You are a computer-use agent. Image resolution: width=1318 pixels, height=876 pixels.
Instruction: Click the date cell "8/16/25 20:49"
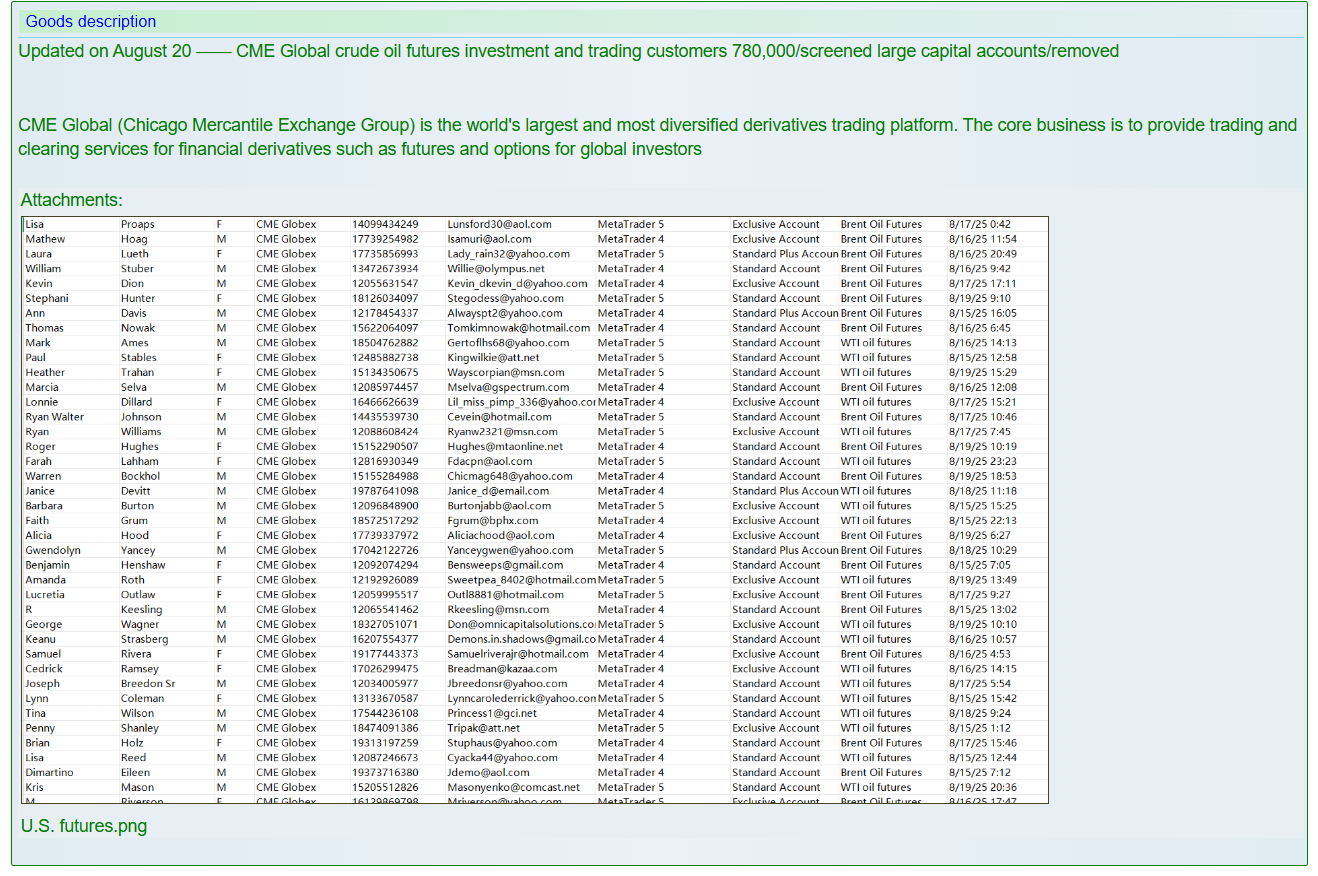[983, 254]
